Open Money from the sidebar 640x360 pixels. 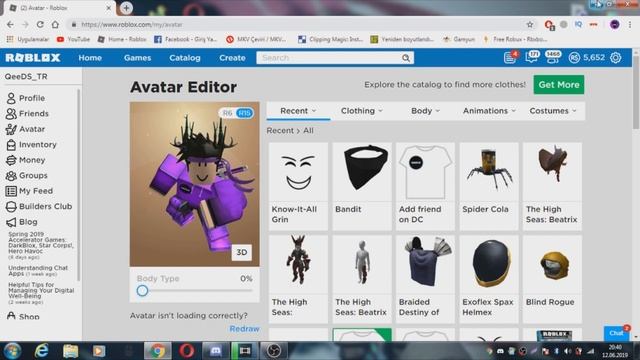coord(25,160)
